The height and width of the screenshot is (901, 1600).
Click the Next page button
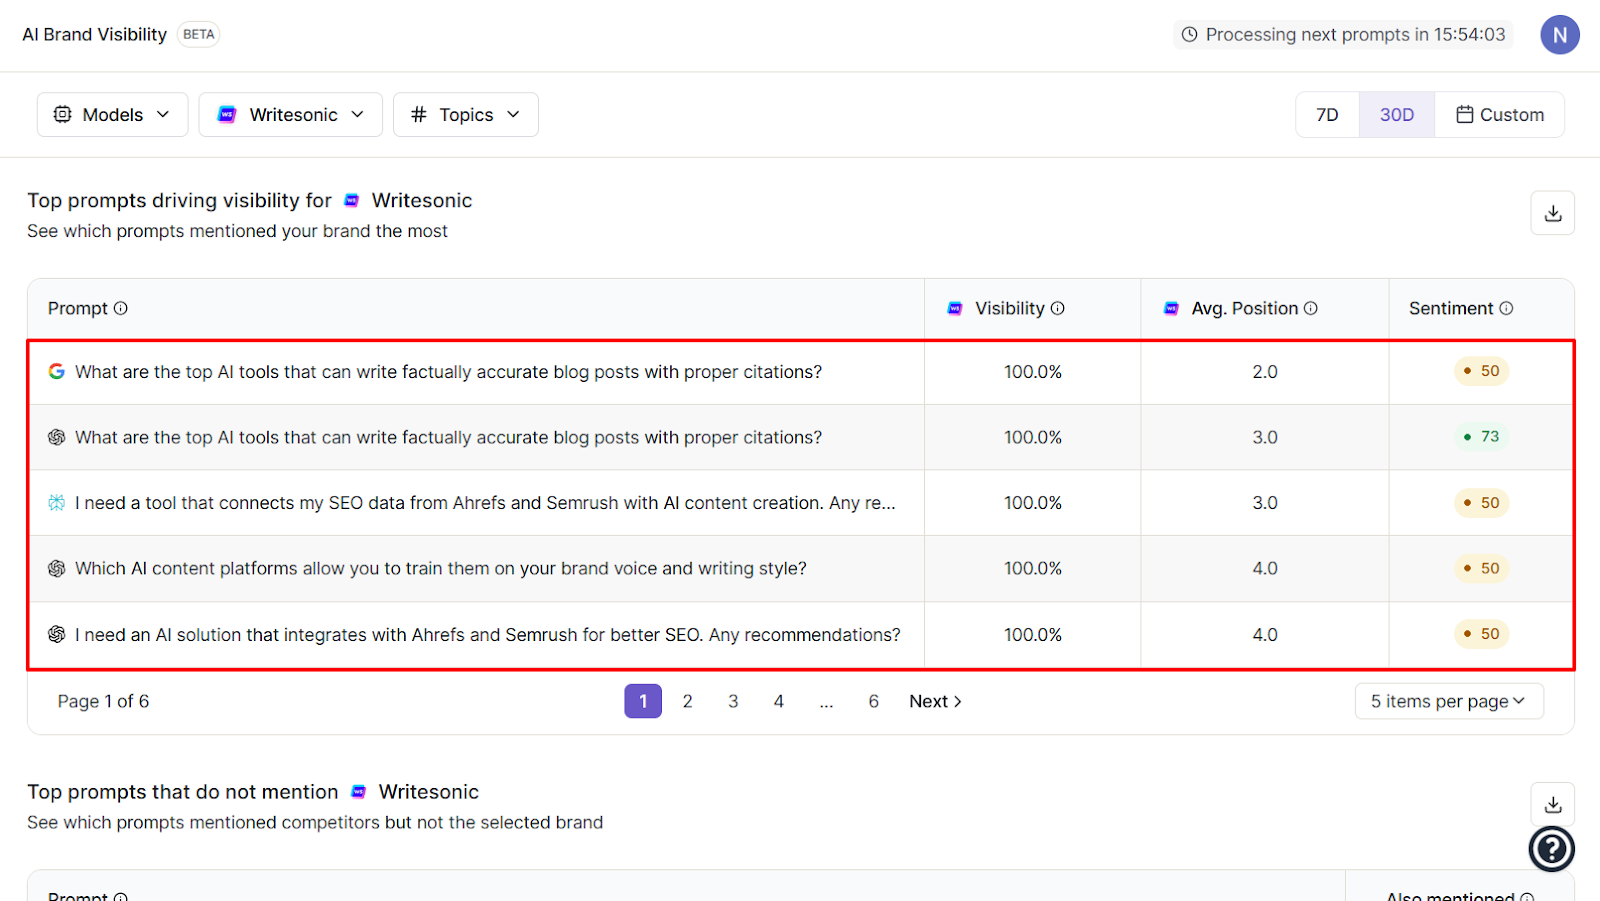coord(935,701)
